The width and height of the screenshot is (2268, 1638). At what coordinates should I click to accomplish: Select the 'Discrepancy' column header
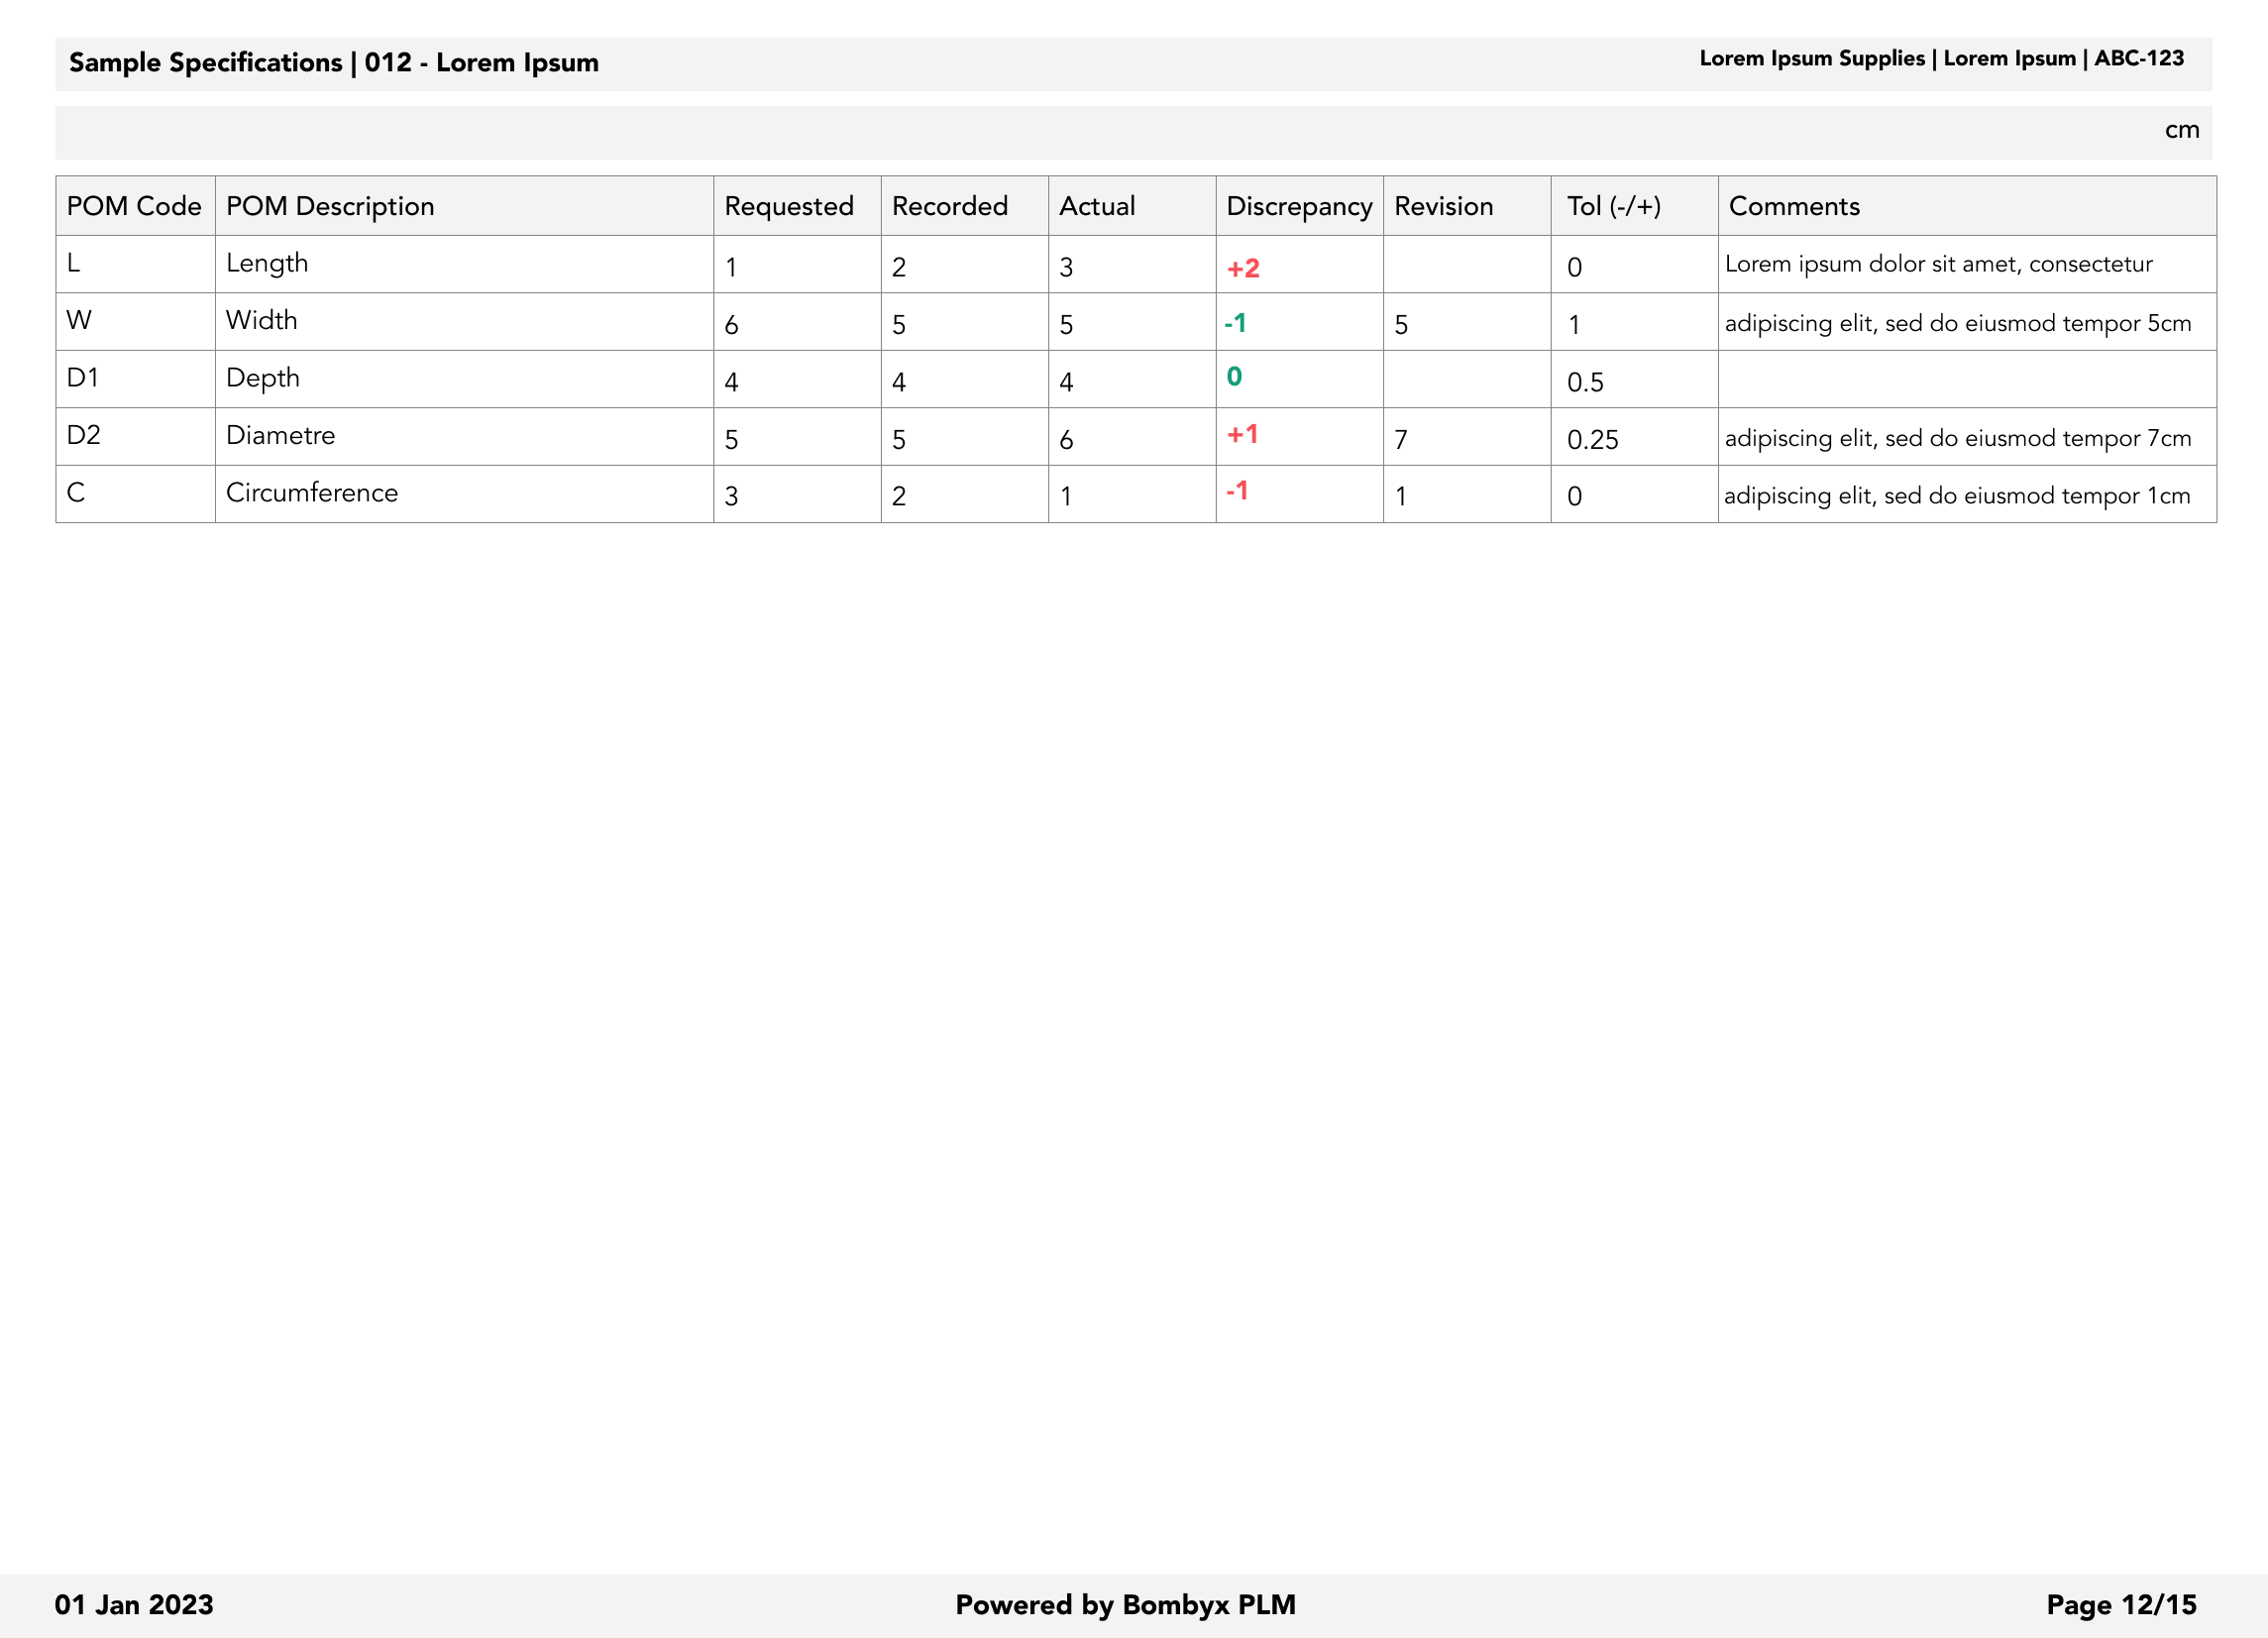coord(1299,207)
